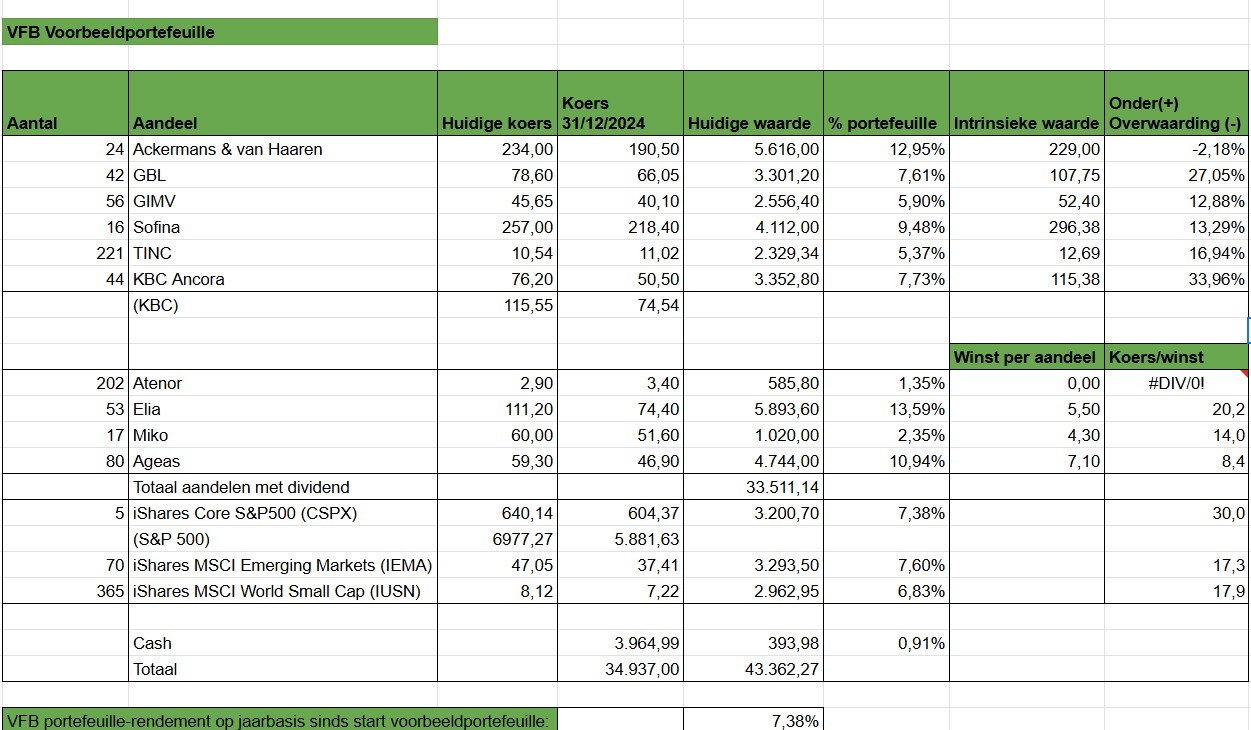The width and height of the screenshot is (1251, 730).
Task: Click the Onder(+) Overwaarding (-) header
Action: coord(1176,103)
